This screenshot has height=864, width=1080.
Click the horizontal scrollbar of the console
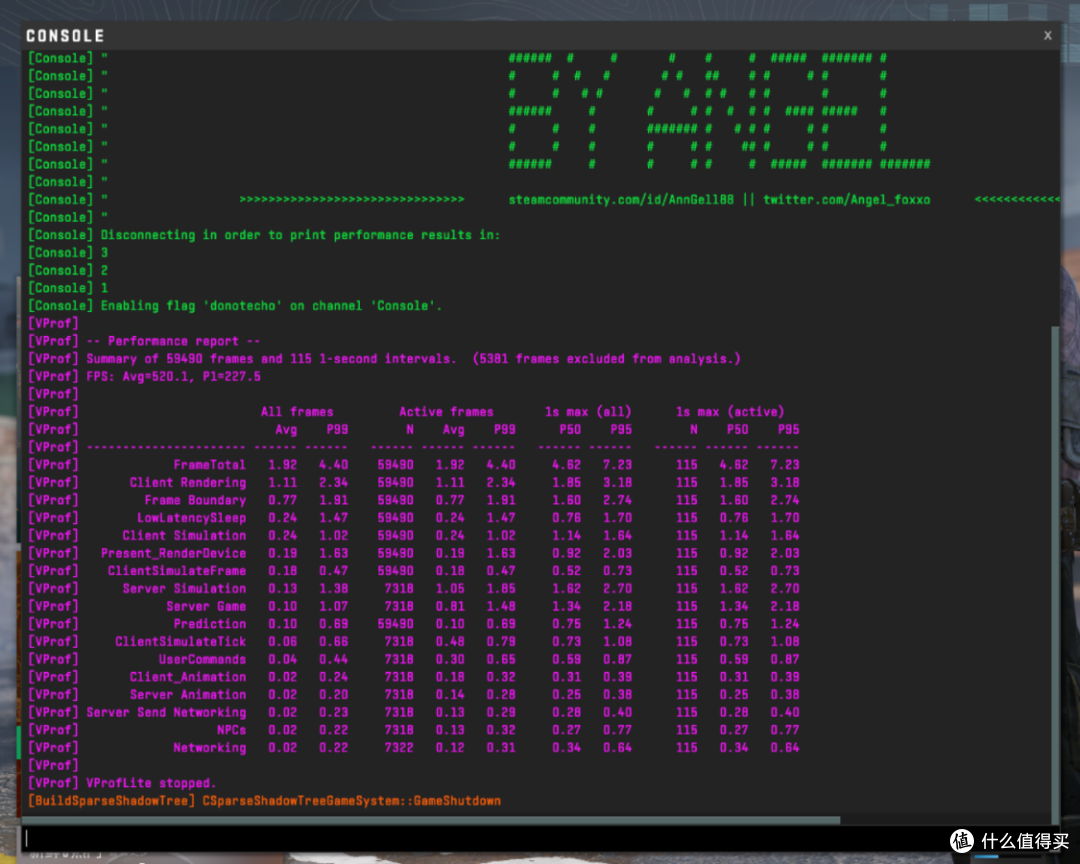tap(431, 820)
